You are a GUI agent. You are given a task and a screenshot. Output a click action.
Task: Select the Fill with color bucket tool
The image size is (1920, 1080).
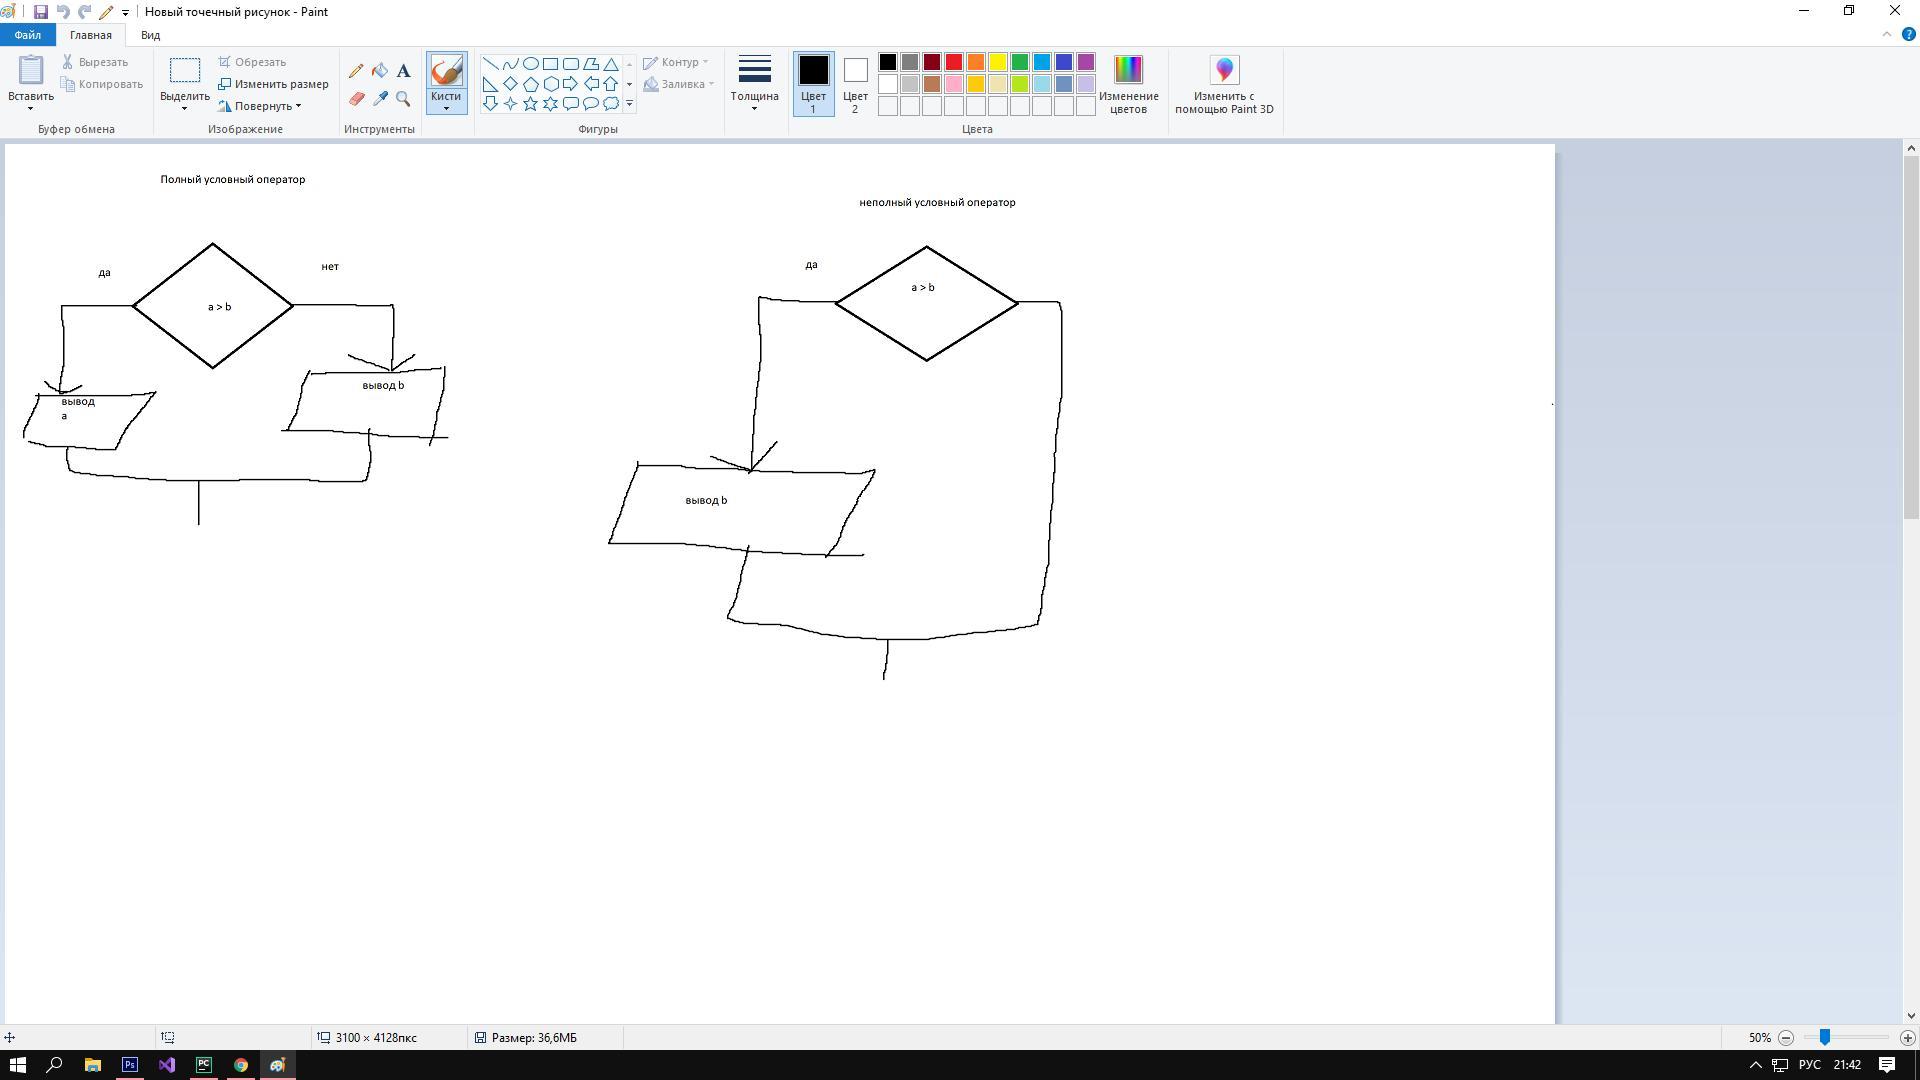coord(380,71)
